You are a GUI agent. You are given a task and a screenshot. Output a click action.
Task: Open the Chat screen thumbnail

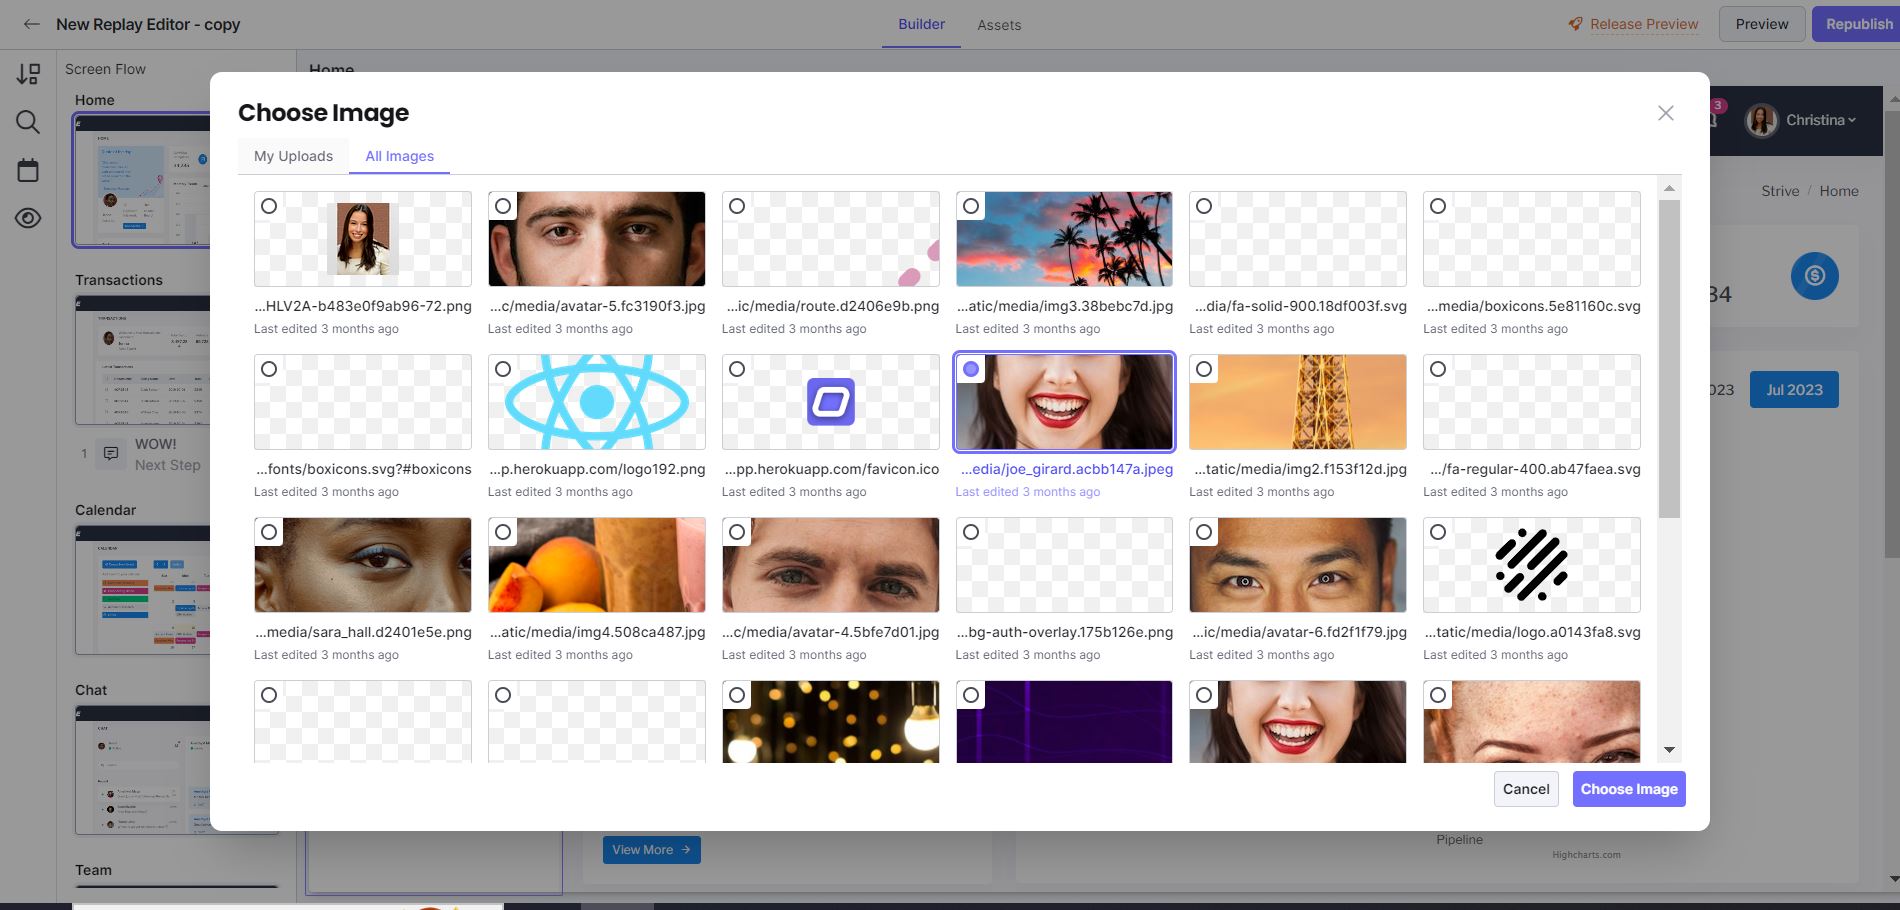tap(142, 770)
